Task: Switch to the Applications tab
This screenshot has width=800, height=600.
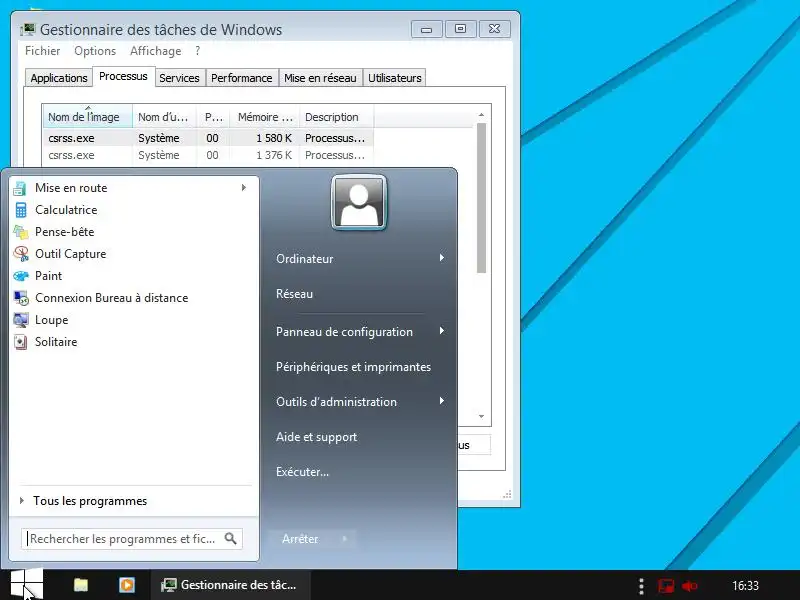Action: [59, 78]
